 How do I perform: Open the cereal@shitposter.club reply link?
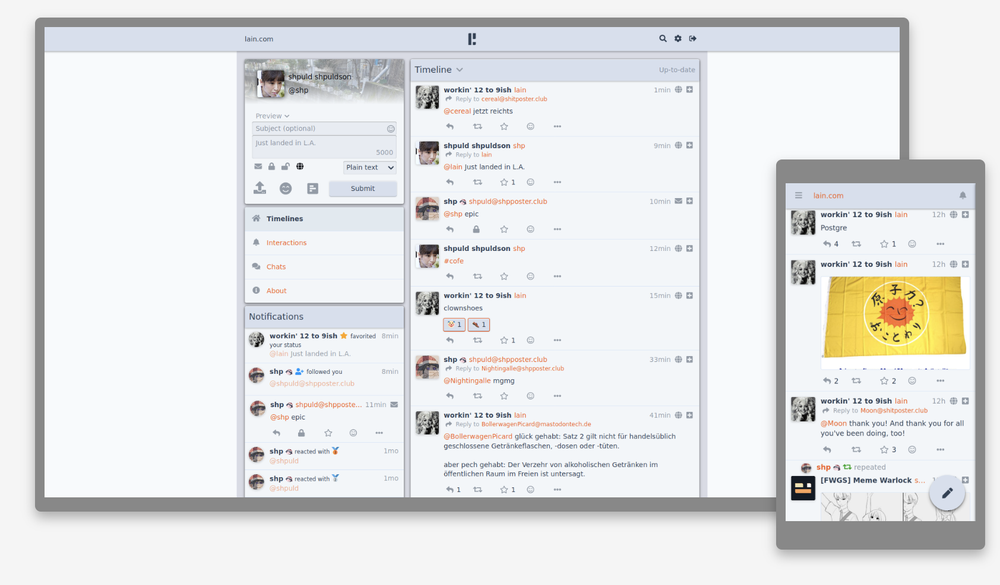click(514, 100)
